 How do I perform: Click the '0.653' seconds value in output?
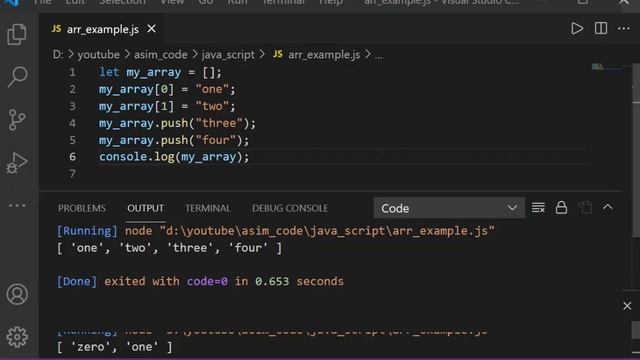click(x=272, y=282)
